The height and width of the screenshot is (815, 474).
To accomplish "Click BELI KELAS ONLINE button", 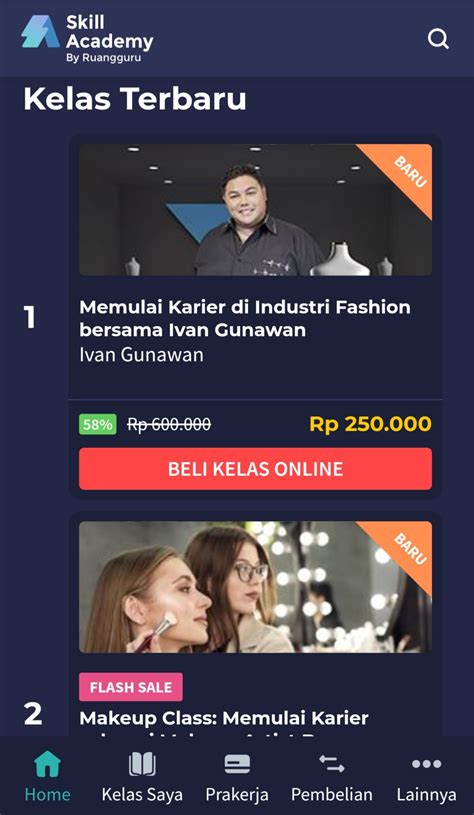I will [255, 469].
